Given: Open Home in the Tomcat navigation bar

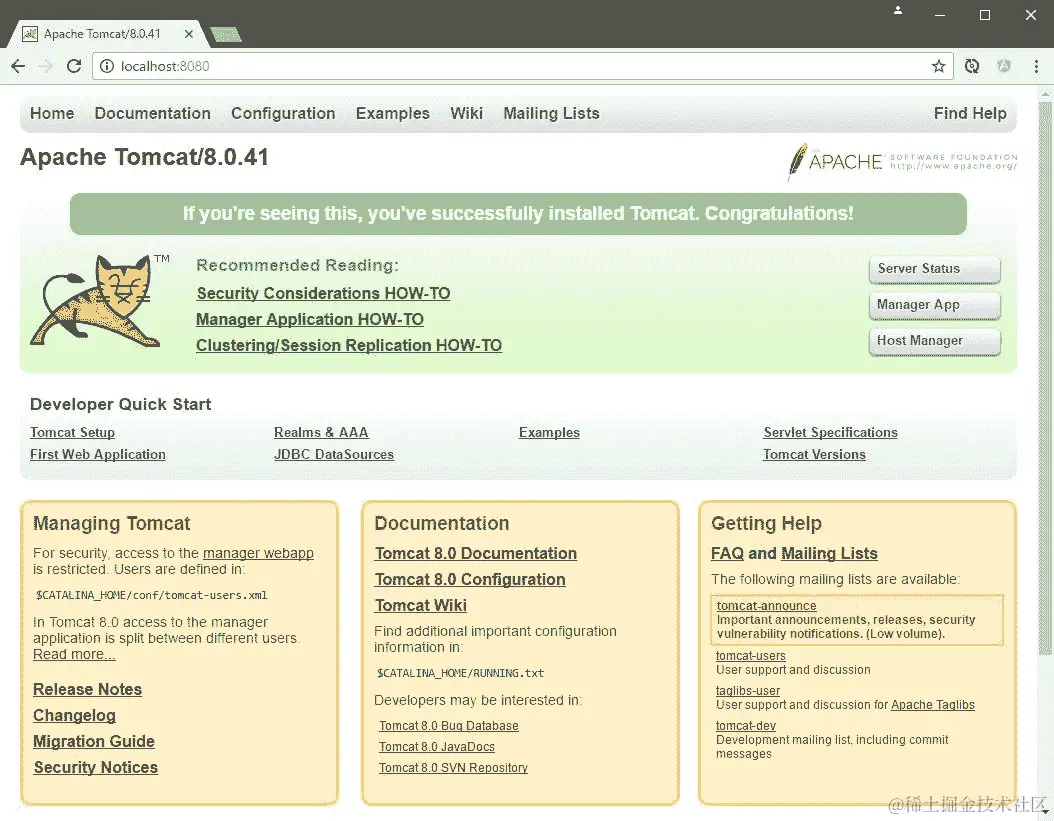Looking at the screenshot, I should [52, 114].
